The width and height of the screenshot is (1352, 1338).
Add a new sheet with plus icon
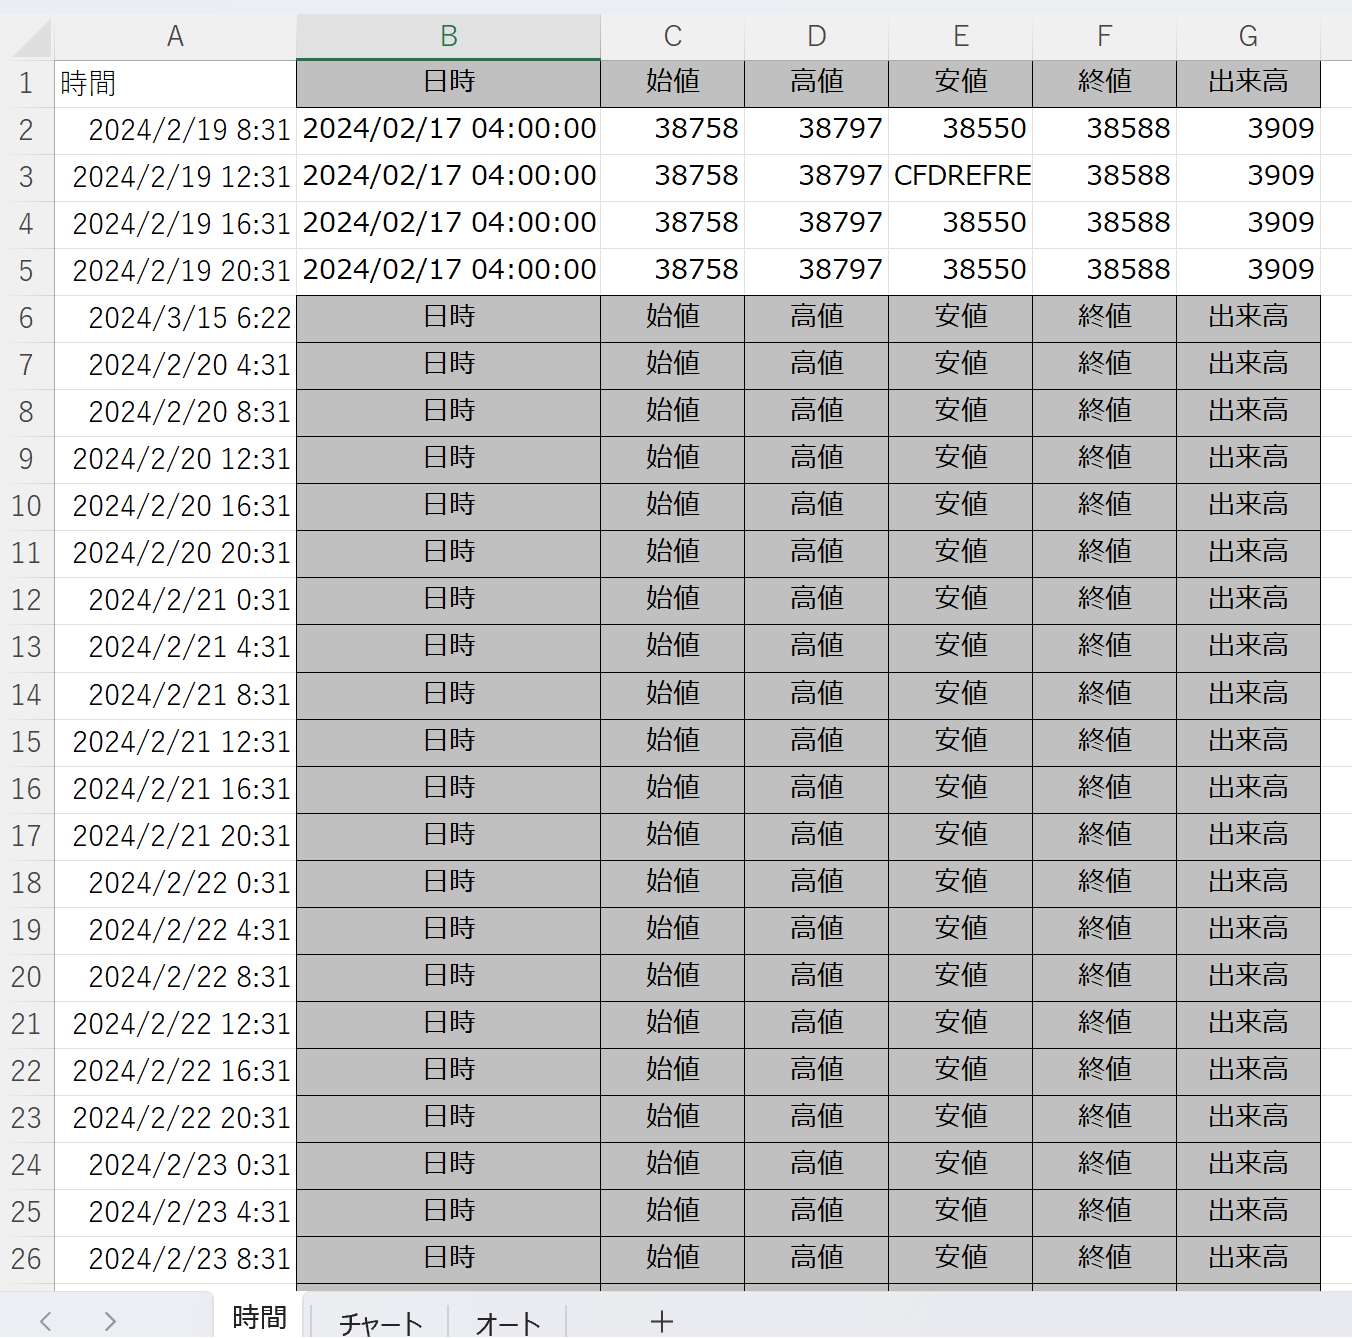tap(661, 1322)
